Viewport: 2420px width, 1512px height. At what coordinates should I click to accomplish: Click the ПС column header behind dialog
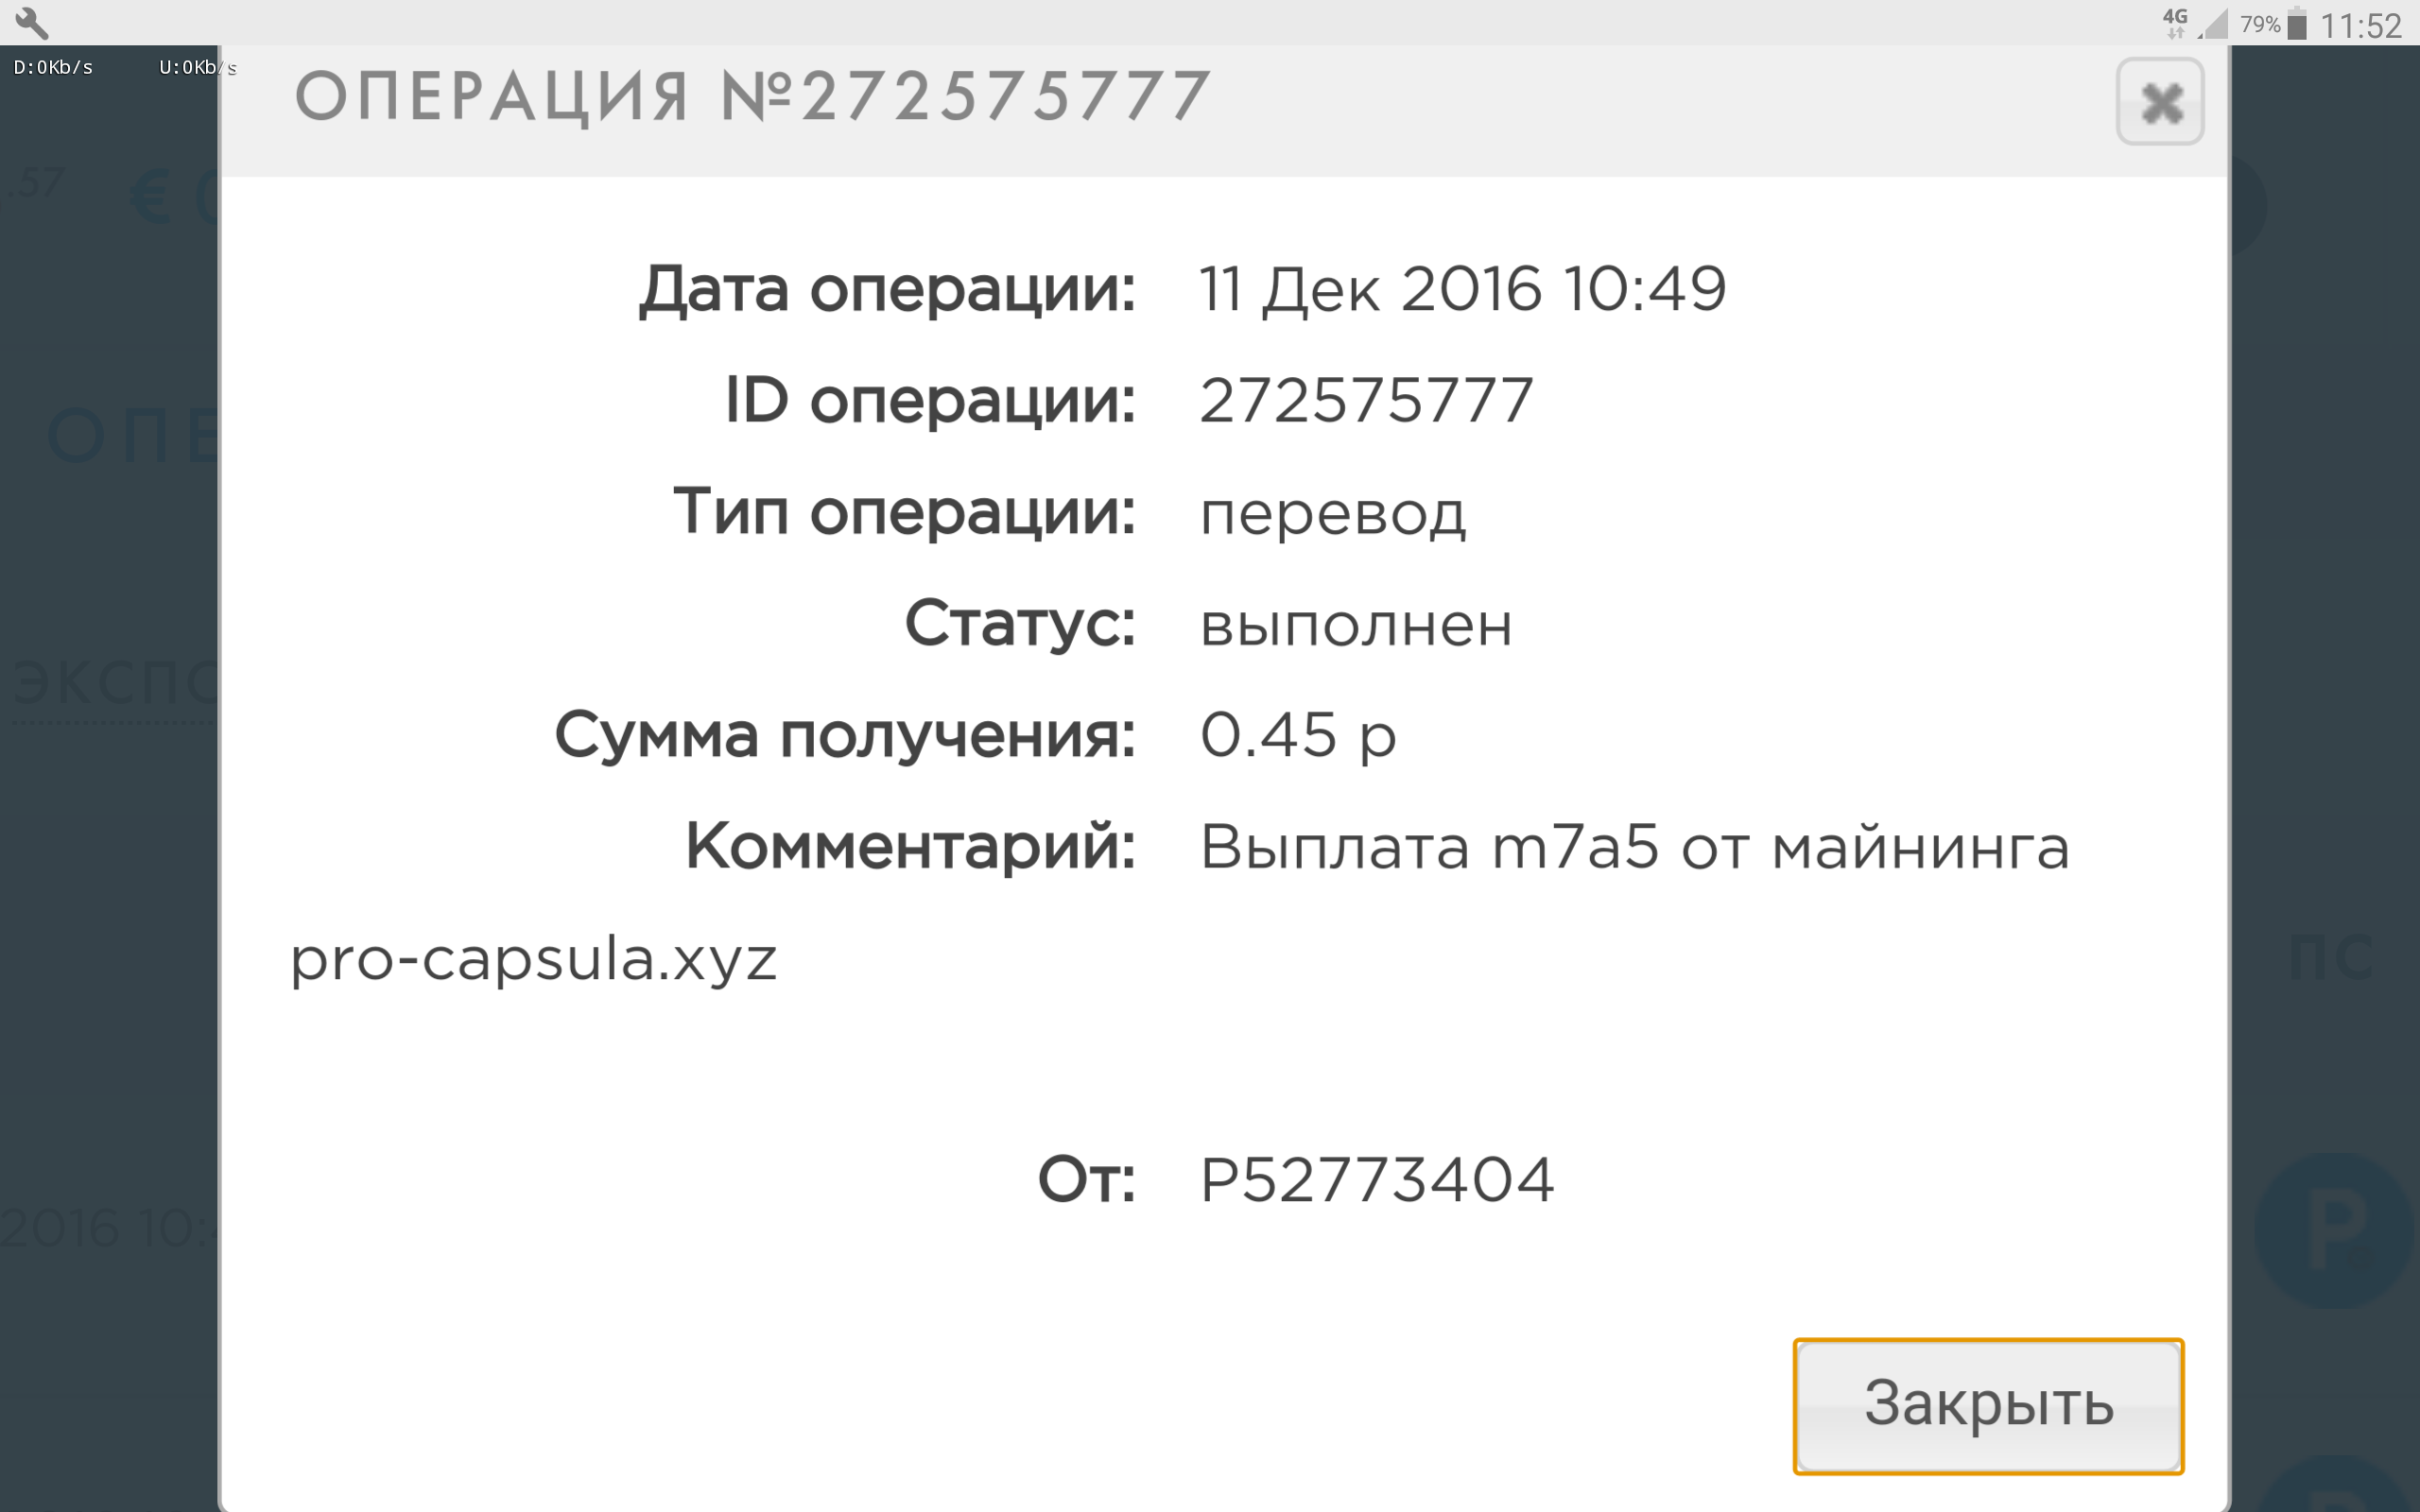[2329, 957]
